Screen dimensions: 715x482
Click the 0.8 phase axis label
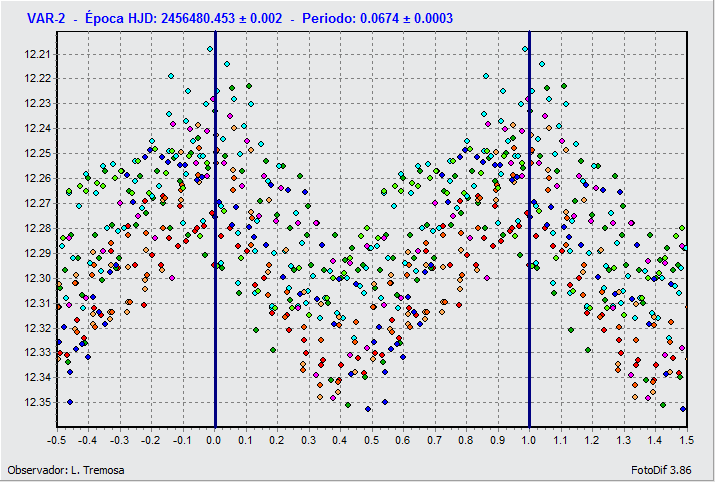pyautogui.click(x=466, y=441)
